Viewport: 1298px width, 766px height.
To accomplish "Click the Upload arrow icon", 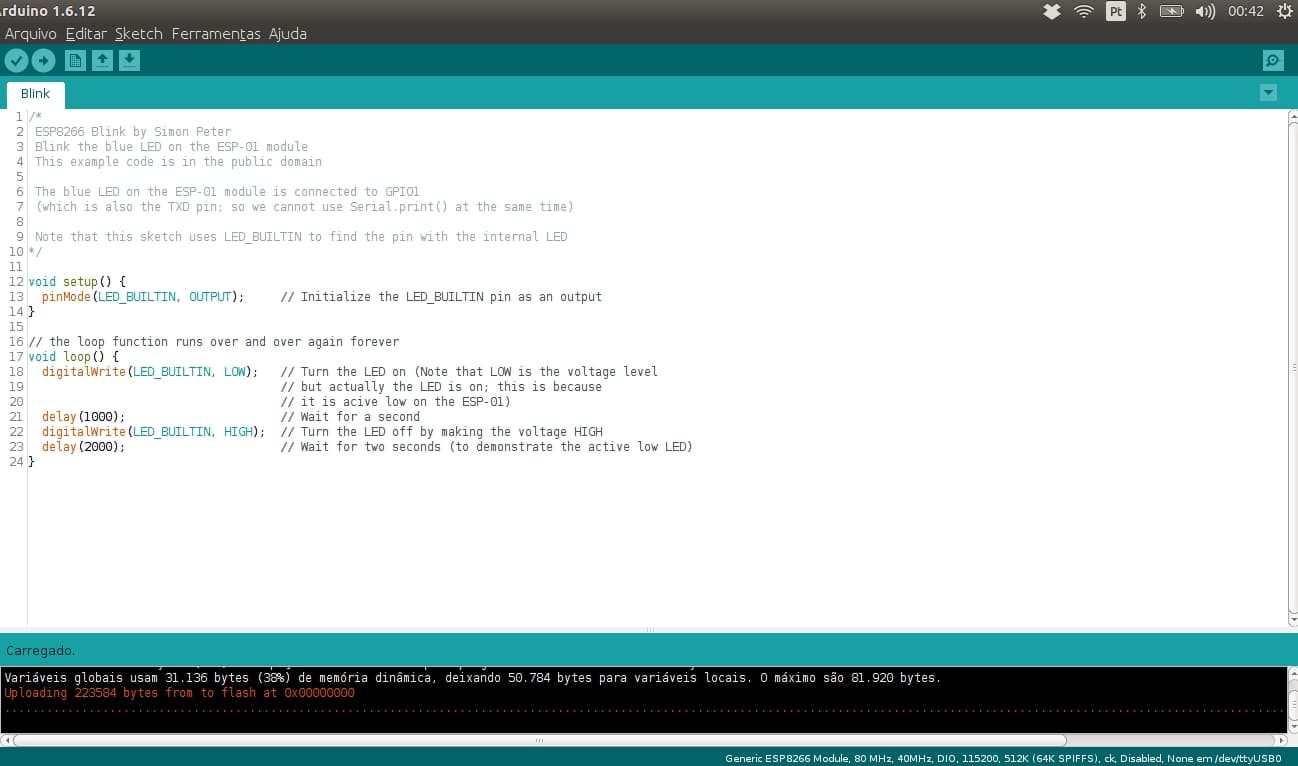I will [x=43, y=61].
